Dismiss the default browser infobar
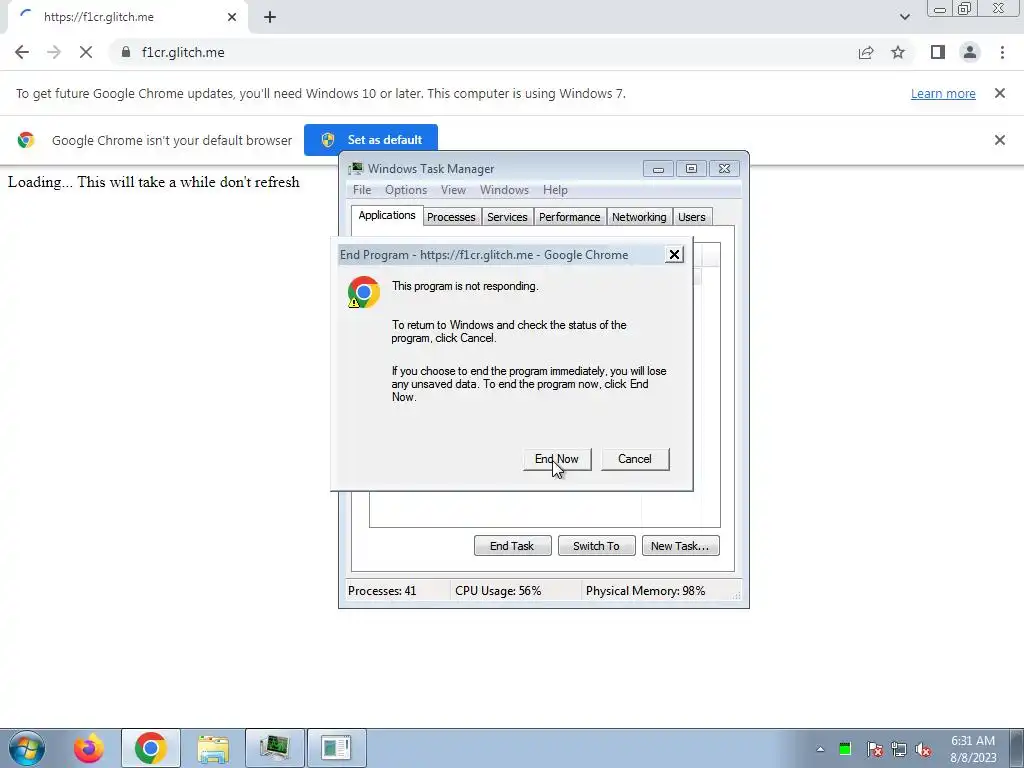1024x768 pixels. (x=999, y=140)
